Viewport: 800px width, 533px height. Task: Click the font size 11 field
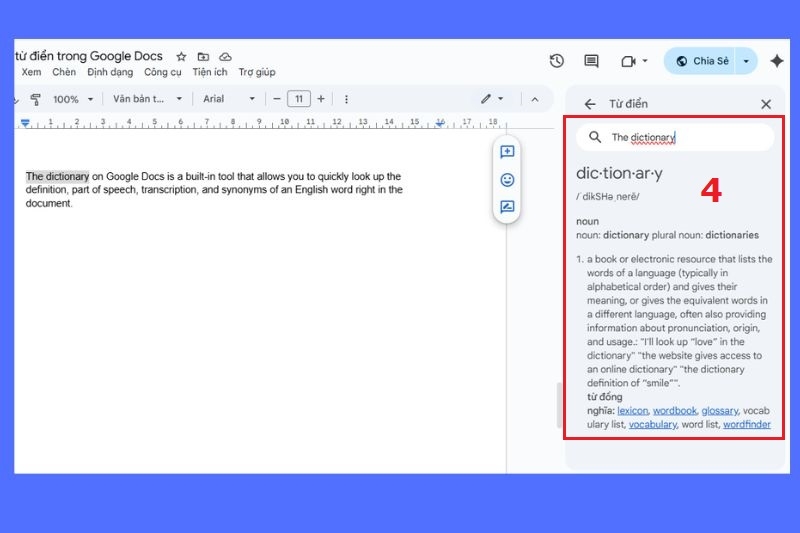click(299, 99)
